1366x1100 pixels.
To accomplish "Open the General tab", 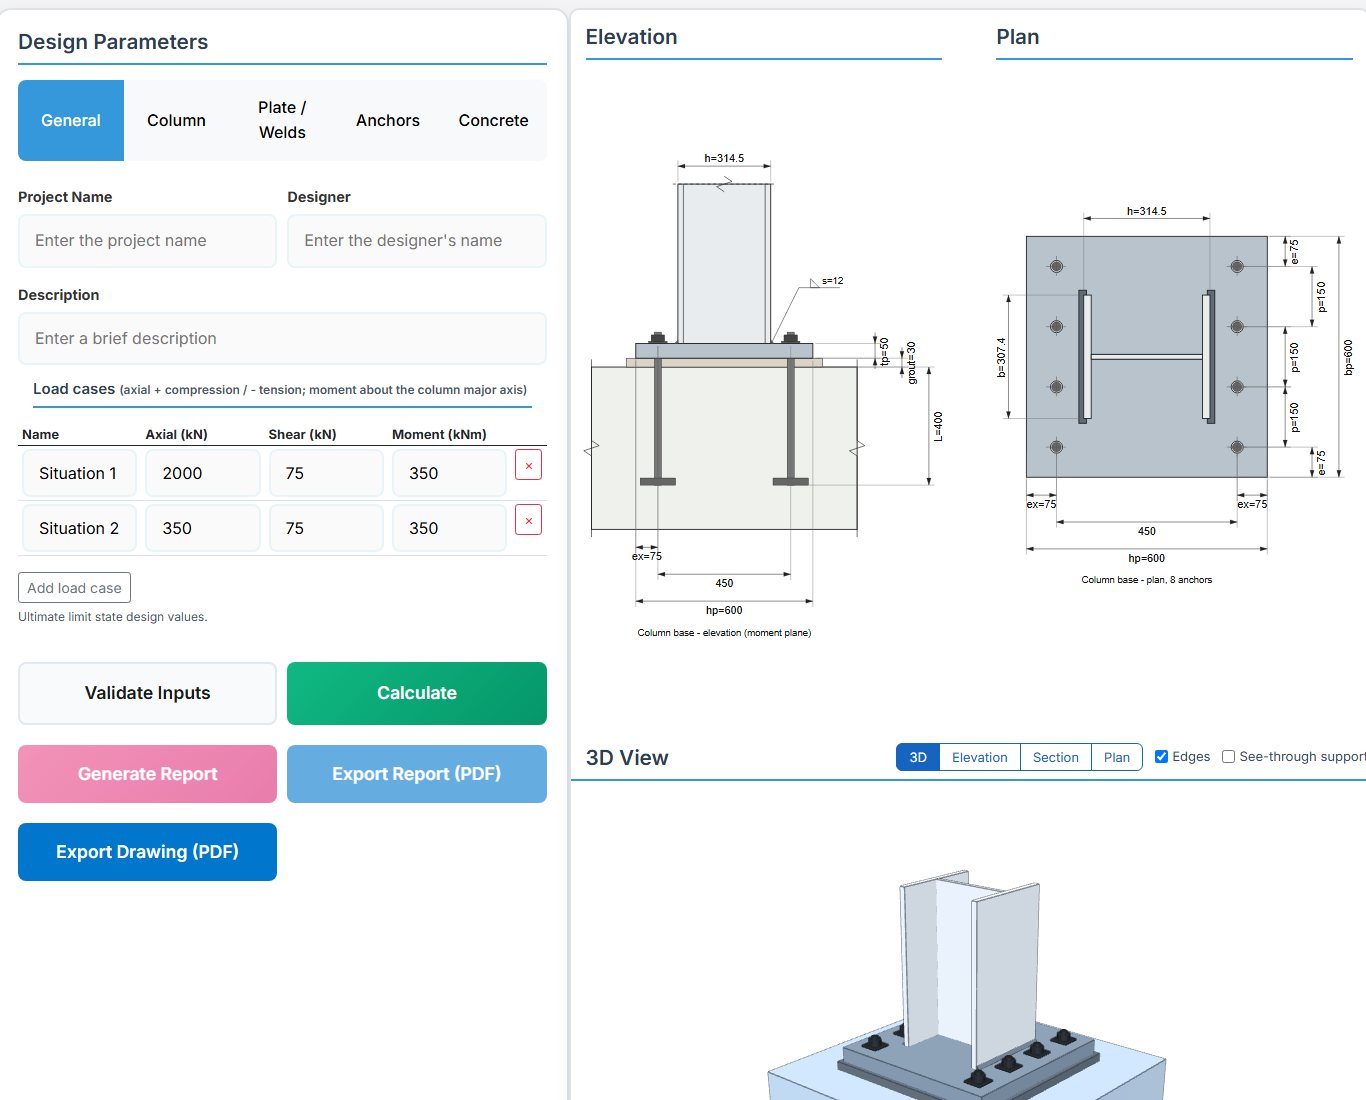I will 71,120.
